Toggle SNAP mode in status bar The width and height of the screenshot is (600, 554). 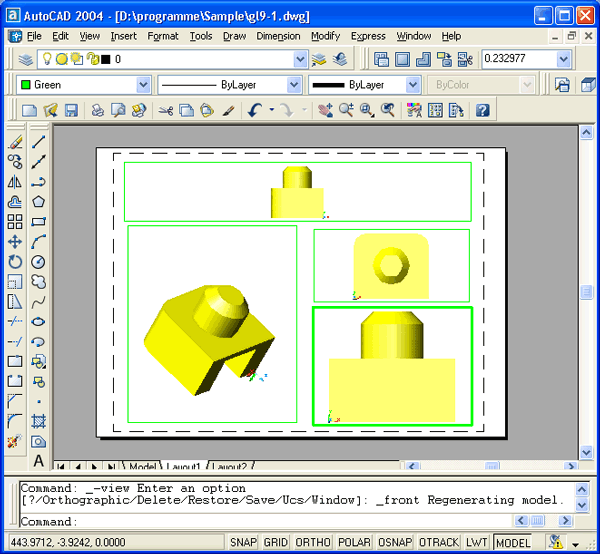pyautogui.click(x=244, y=543)
